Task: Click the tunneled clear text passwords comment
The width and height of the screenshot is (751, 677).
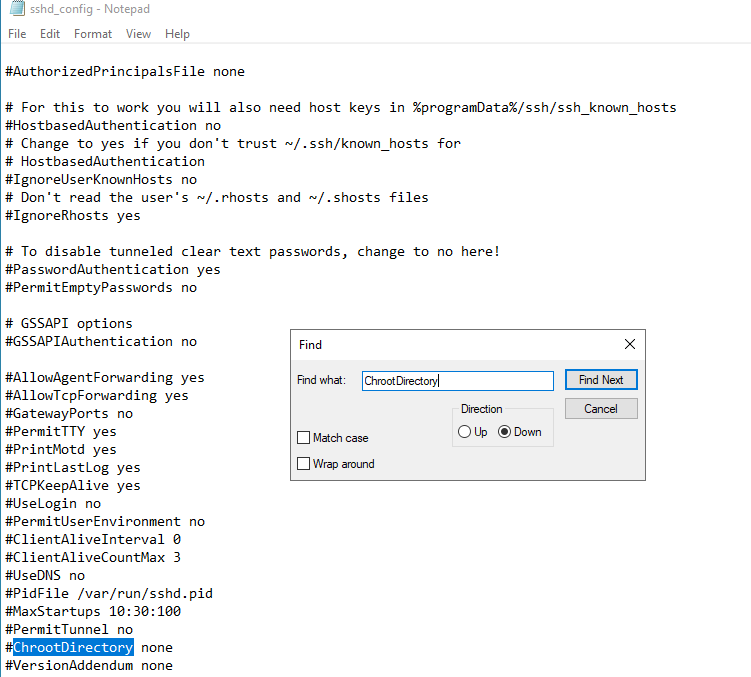Action: tap(253, 252)
